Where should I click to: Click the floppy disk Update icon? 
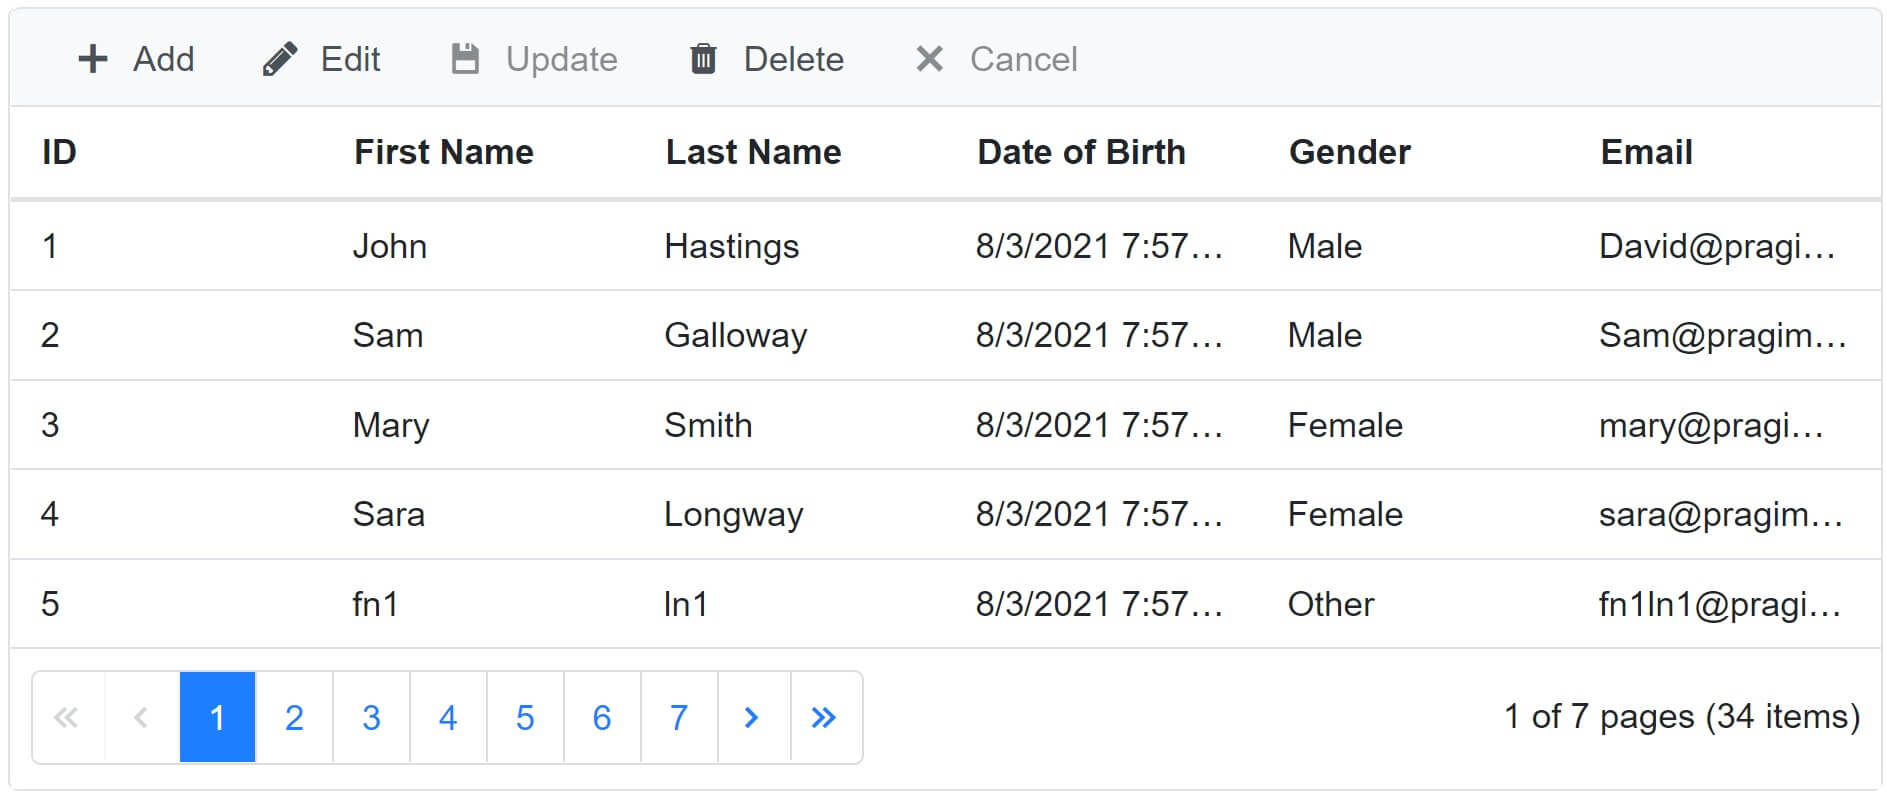click(465, 59)
